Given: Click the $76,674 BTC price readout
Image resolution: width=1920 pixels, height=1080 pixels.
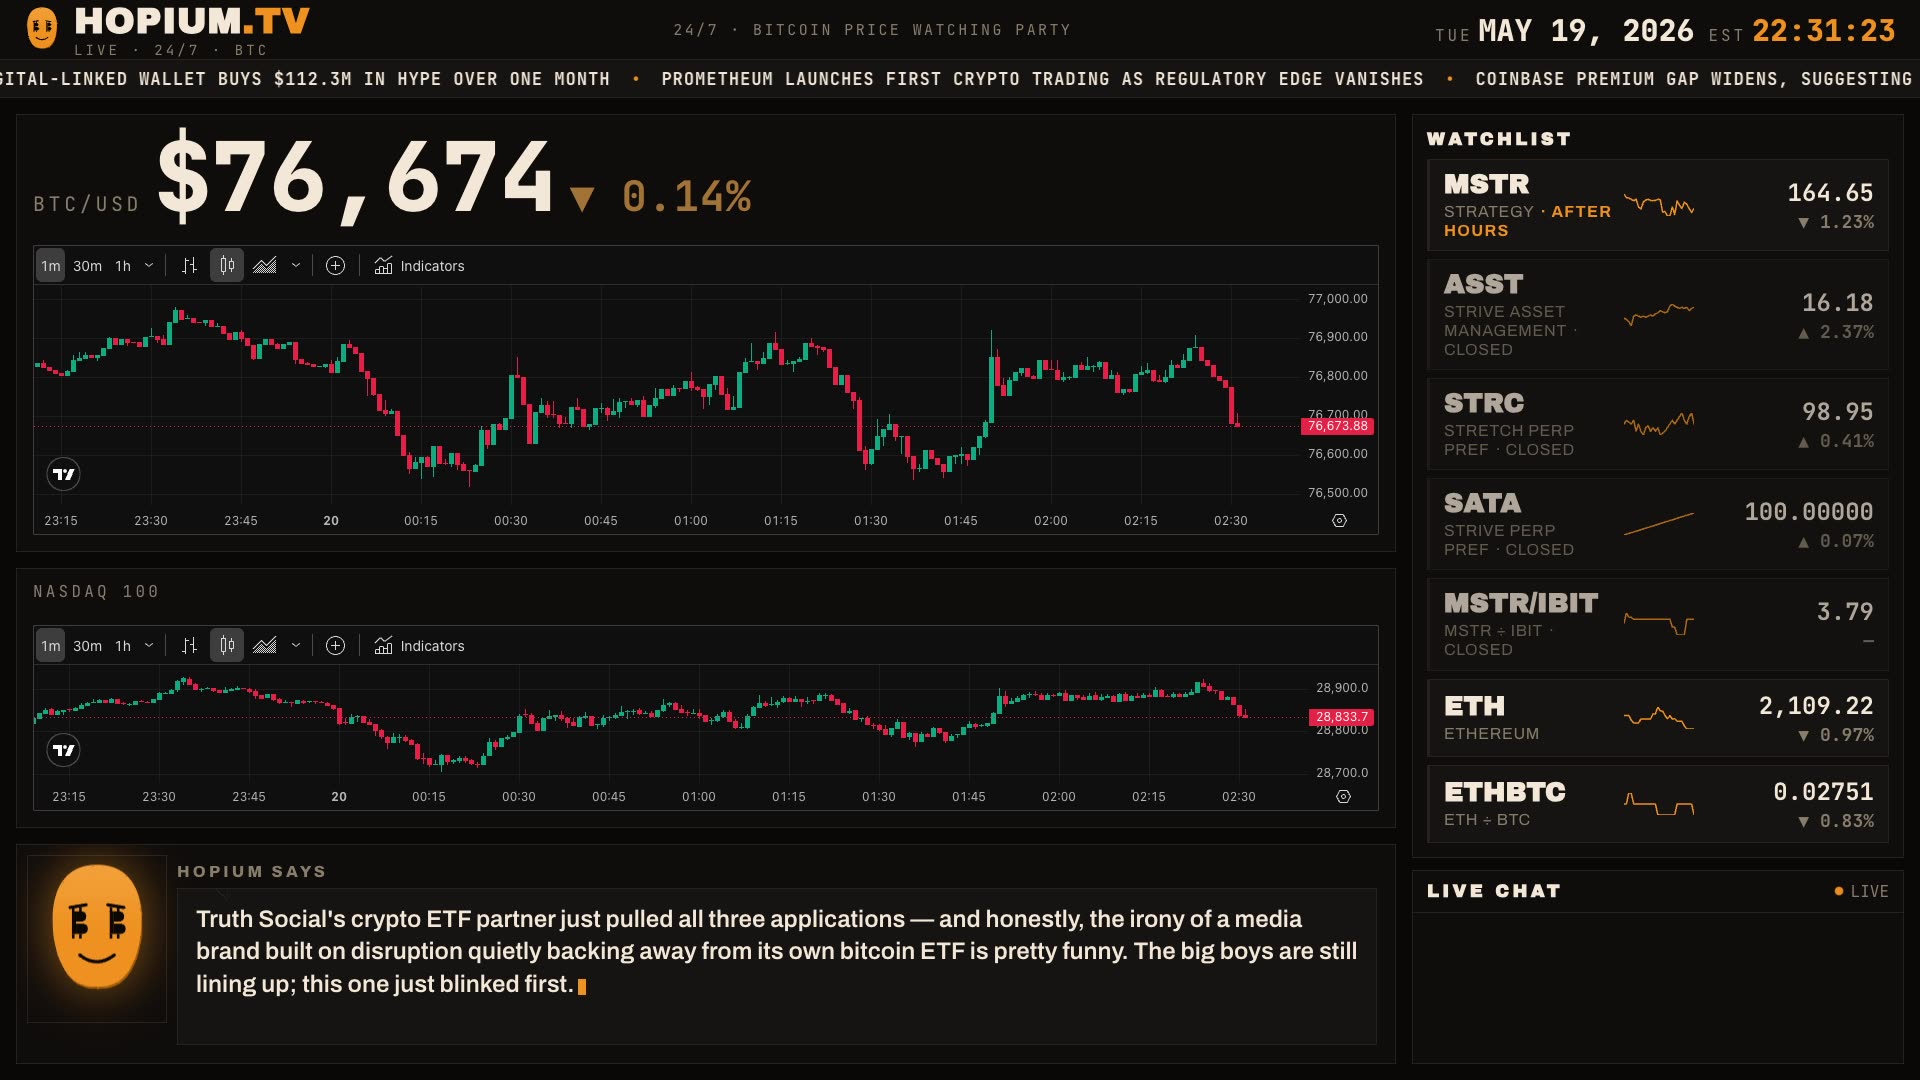Looking at the screenshot, I should (355, 178).
